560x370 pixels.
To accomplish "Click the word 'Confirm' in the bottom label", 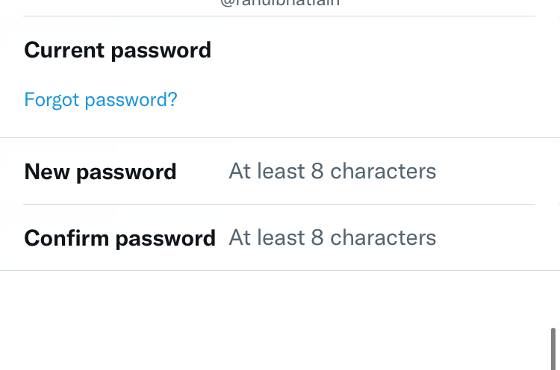I will (66, 238).
